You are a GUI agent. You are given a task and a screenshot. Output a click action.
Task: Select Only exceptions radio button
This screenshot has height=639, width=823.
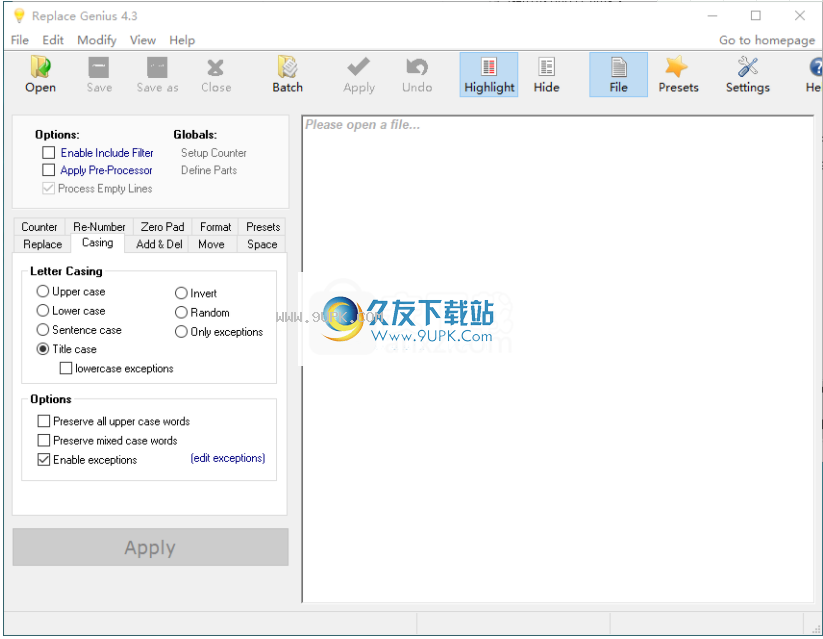pyautogui.click(x=181, y=332)
